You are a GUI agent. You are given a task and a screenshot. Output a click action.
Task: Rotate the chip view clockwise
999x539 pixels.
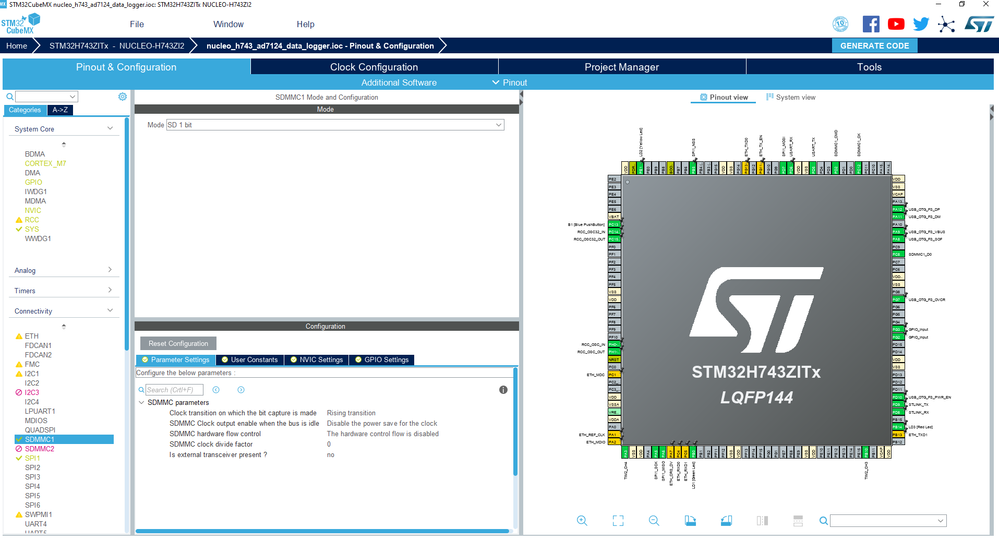pos(690,521)
